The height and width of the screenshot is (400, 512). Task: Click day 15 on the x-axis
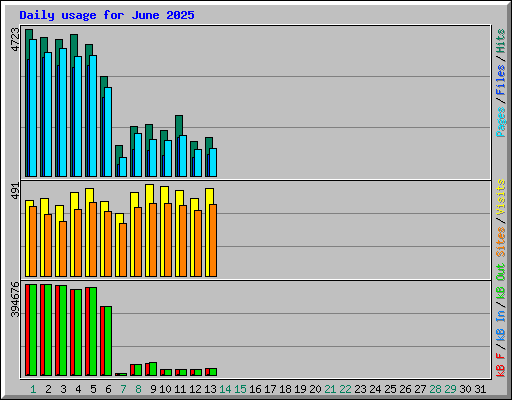240,389
